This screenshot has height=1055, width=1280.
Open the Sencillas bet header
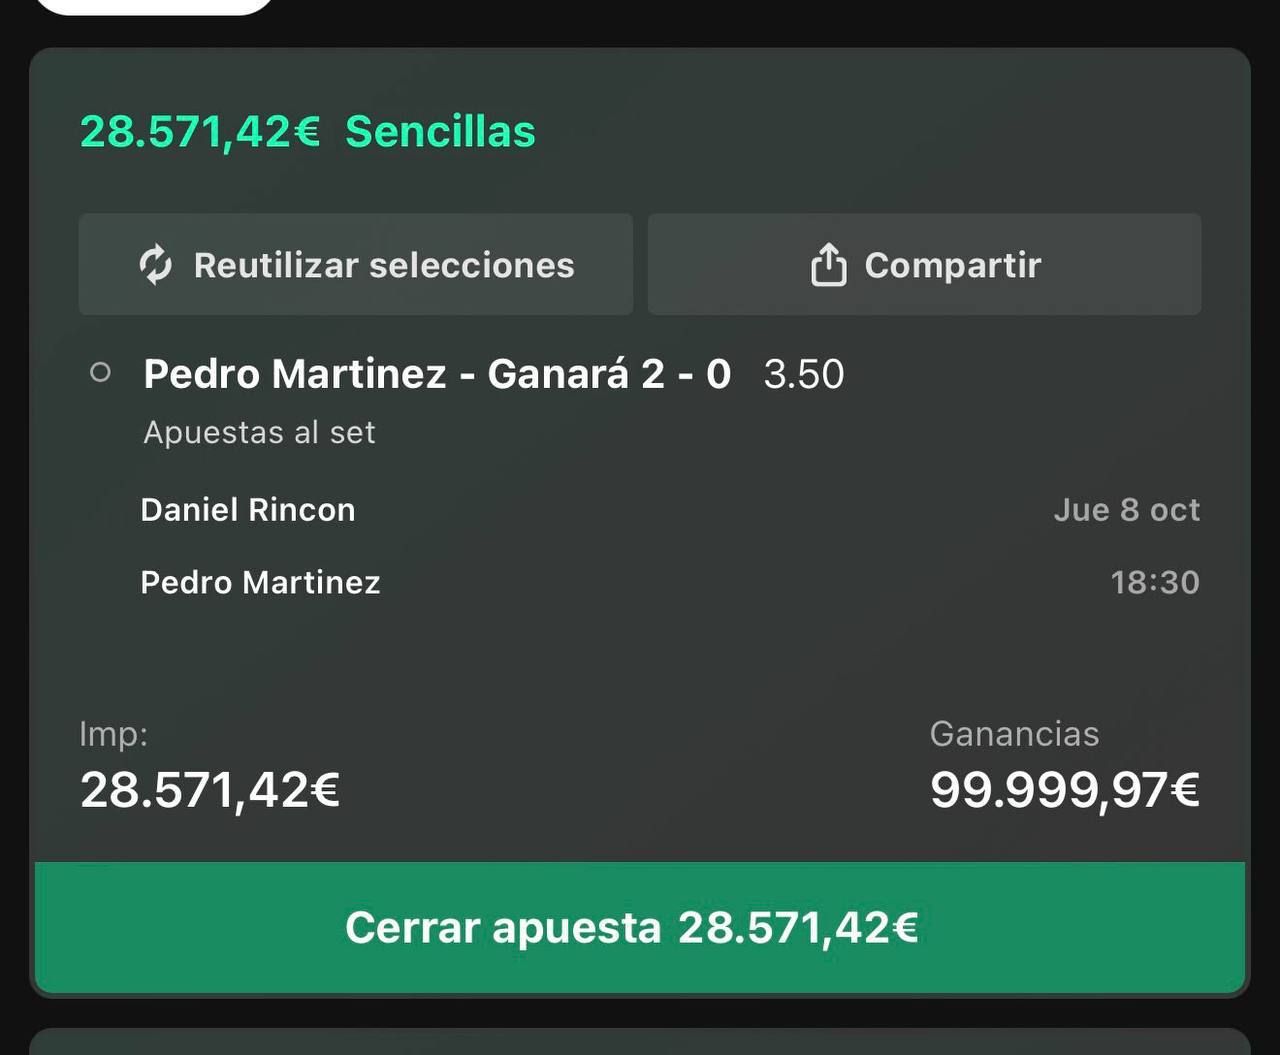point(440,132)
